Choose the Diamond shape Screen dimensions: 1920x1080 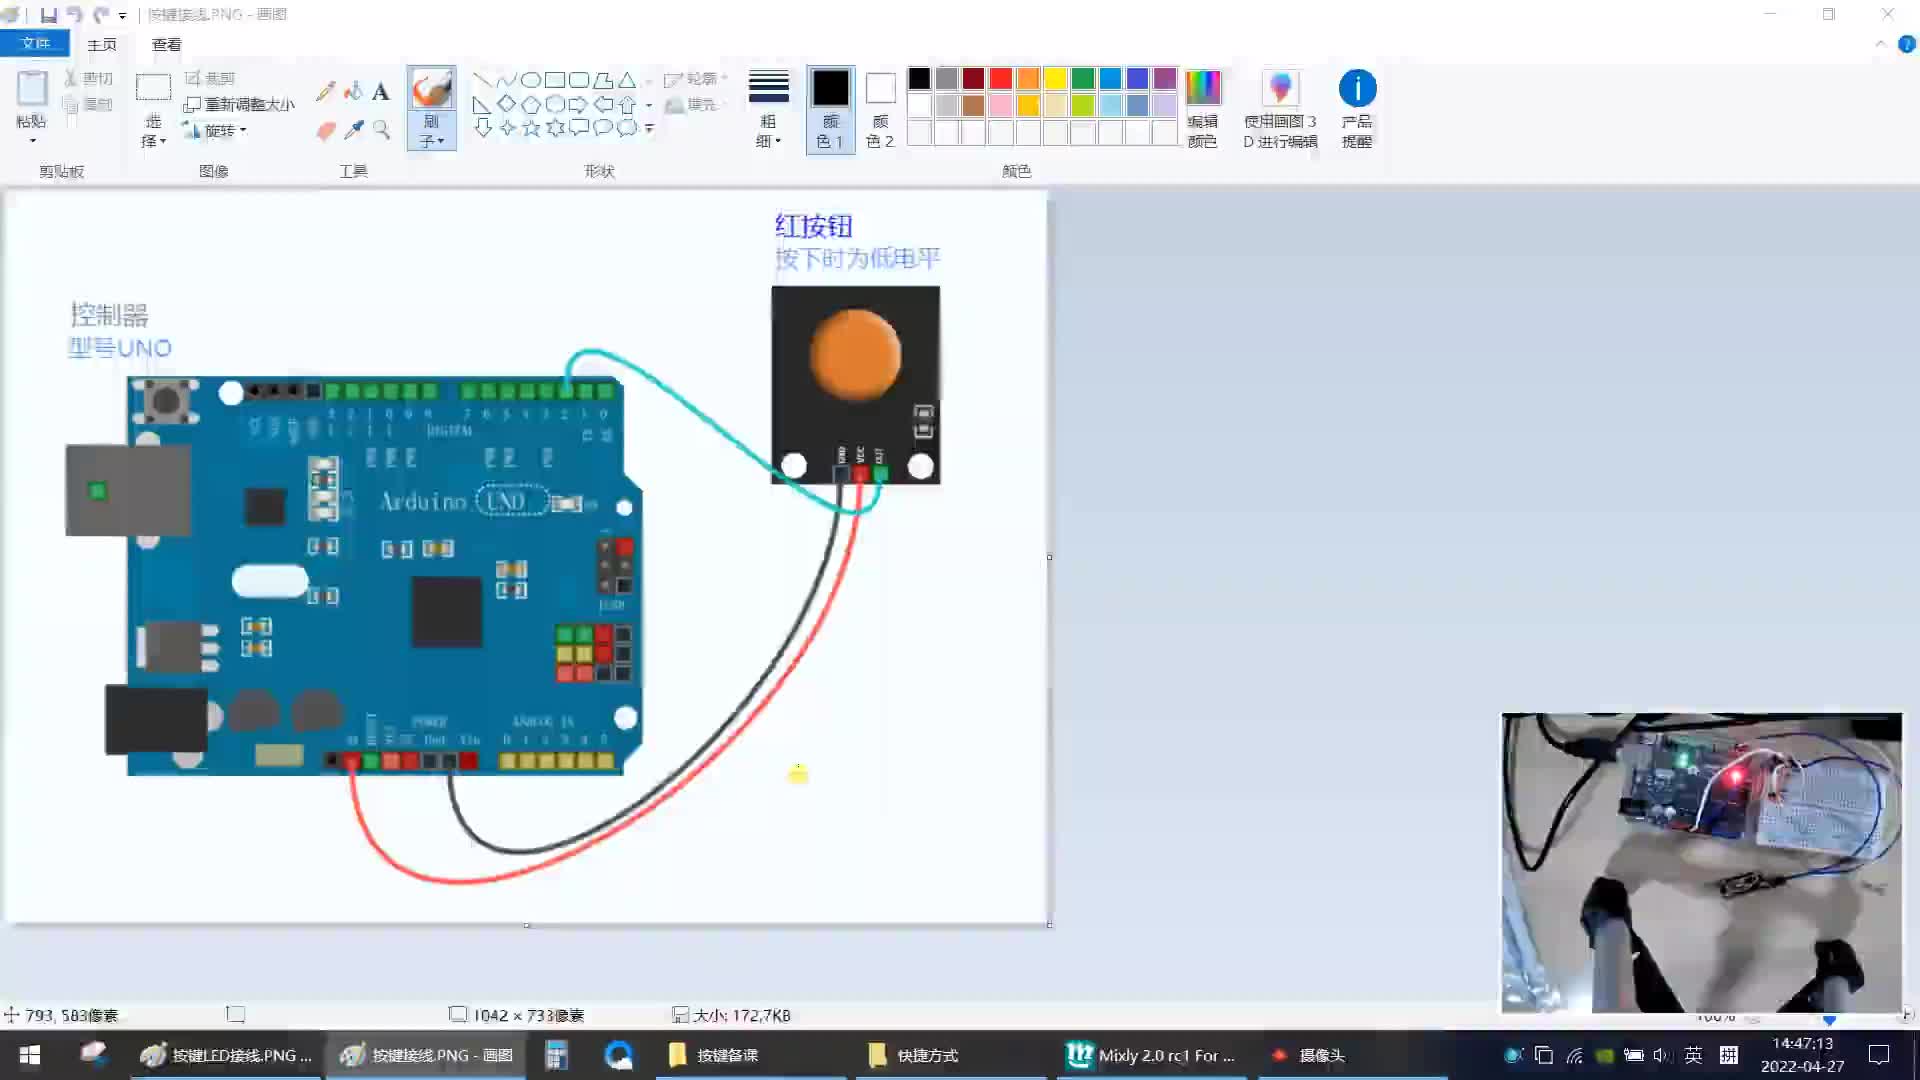click(x=506, y=104)
